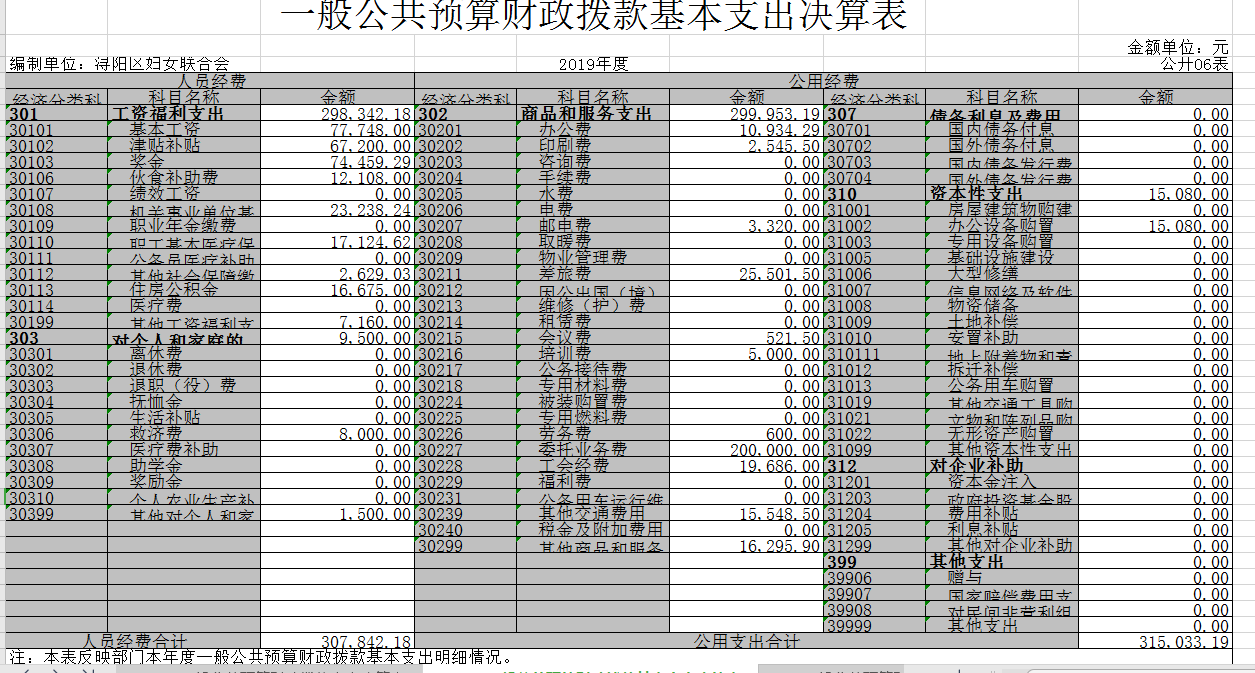
Task: Select the 2019年度 cell
Action: [x=593, y=64]
